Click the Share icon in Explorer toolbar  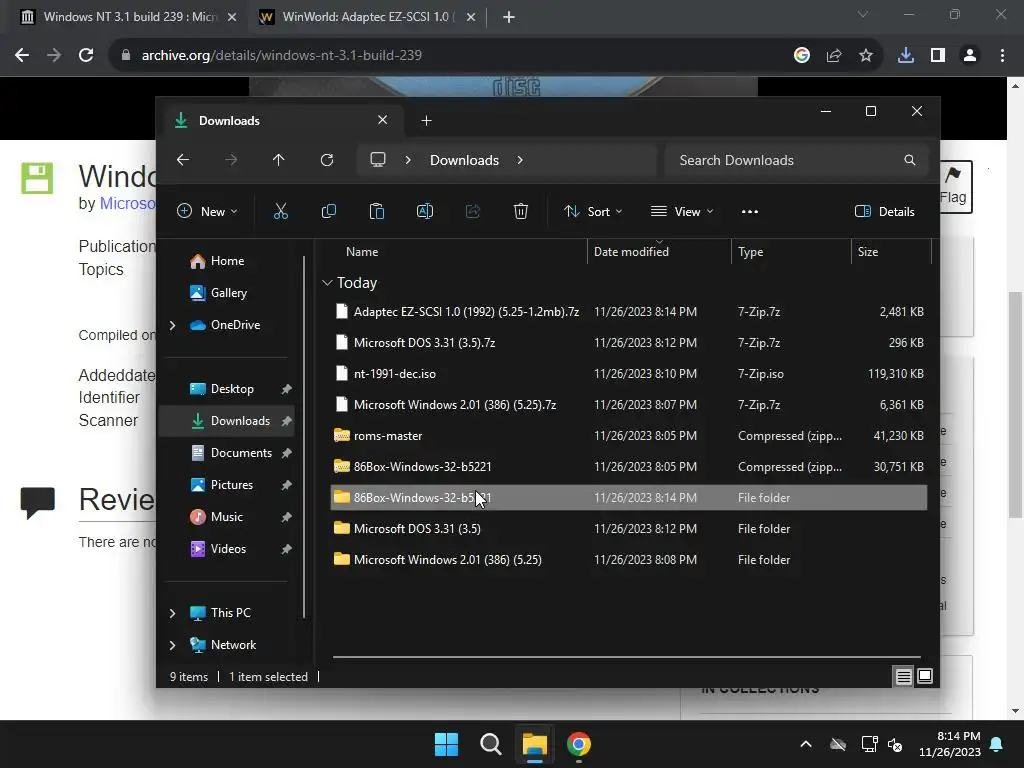coord(473,212)
